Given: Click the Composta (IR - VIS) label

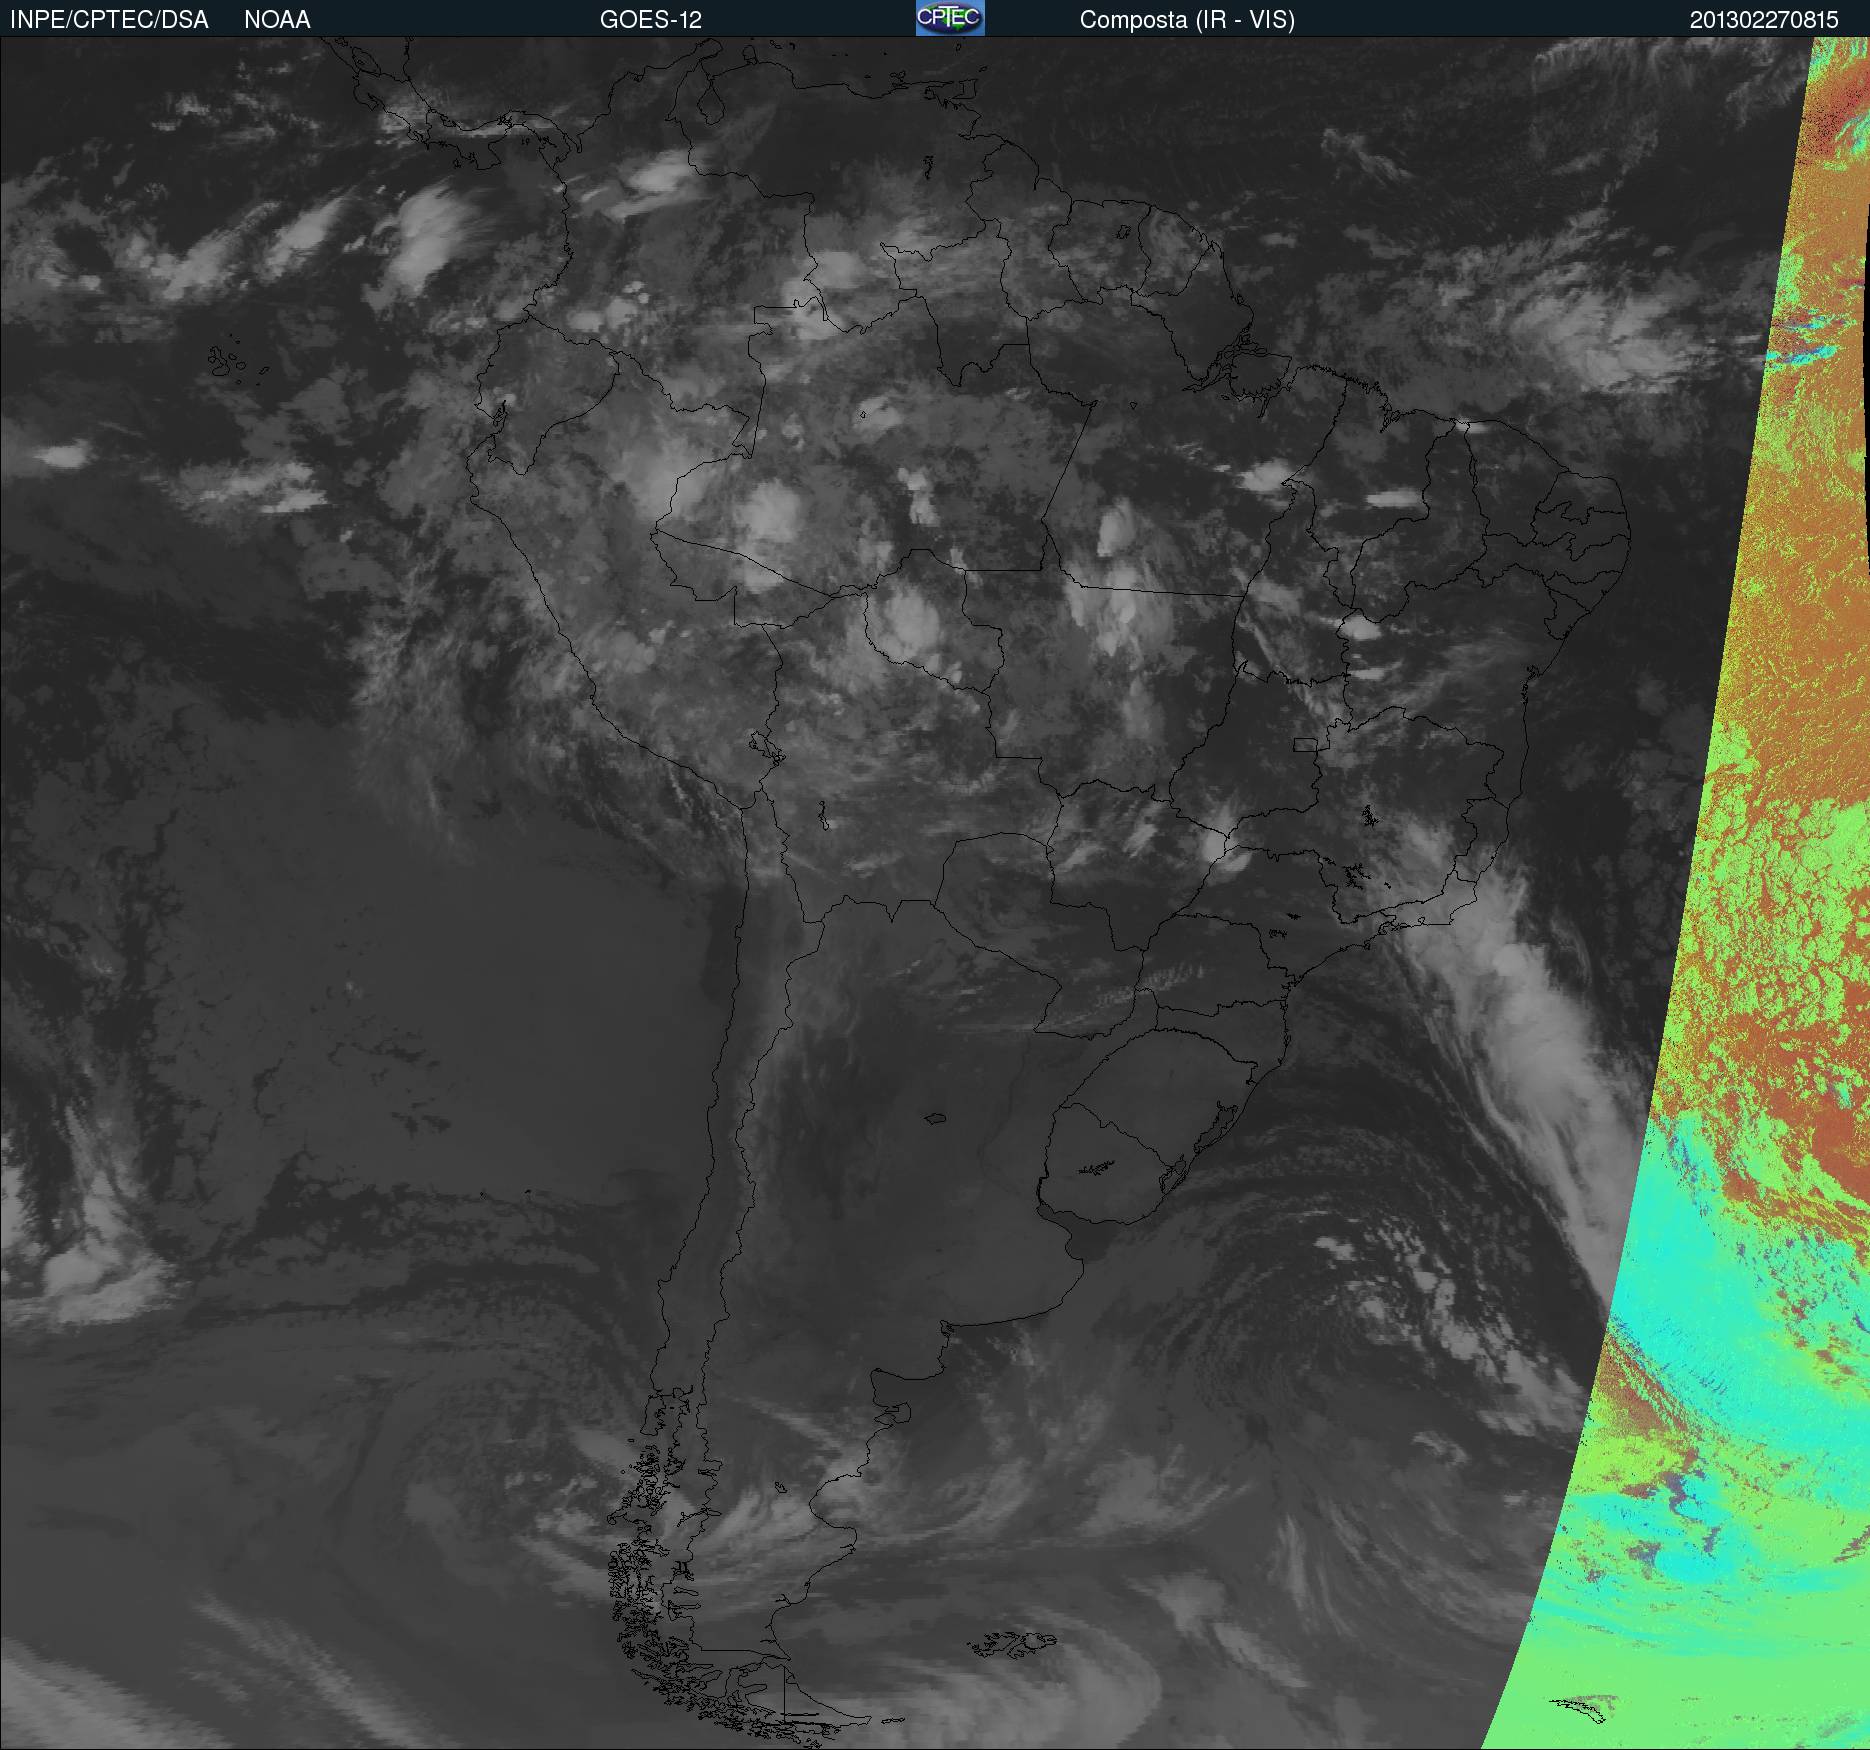Looking at the screenshot, I should click(1187, 20).
